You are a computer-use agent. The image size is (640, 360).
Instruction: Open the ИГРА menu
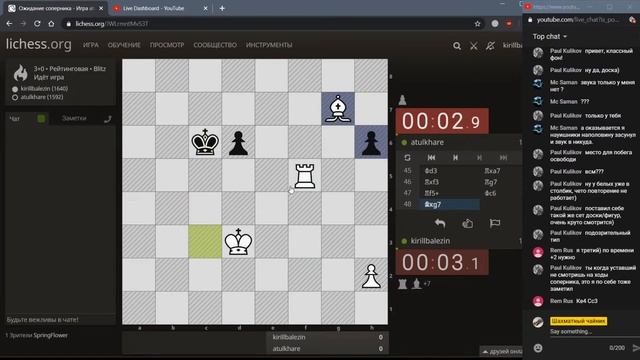coord(91,45)
